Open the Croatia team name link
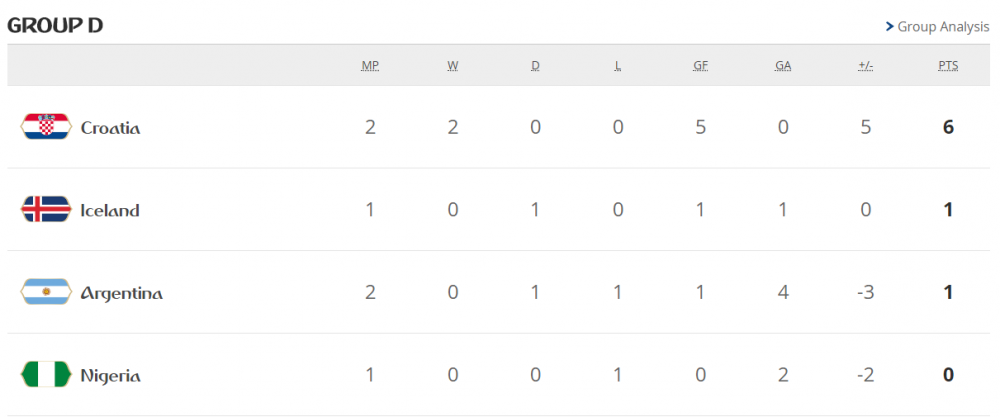This screenshot has height=417, width=1000. click(x=110, y=128)
